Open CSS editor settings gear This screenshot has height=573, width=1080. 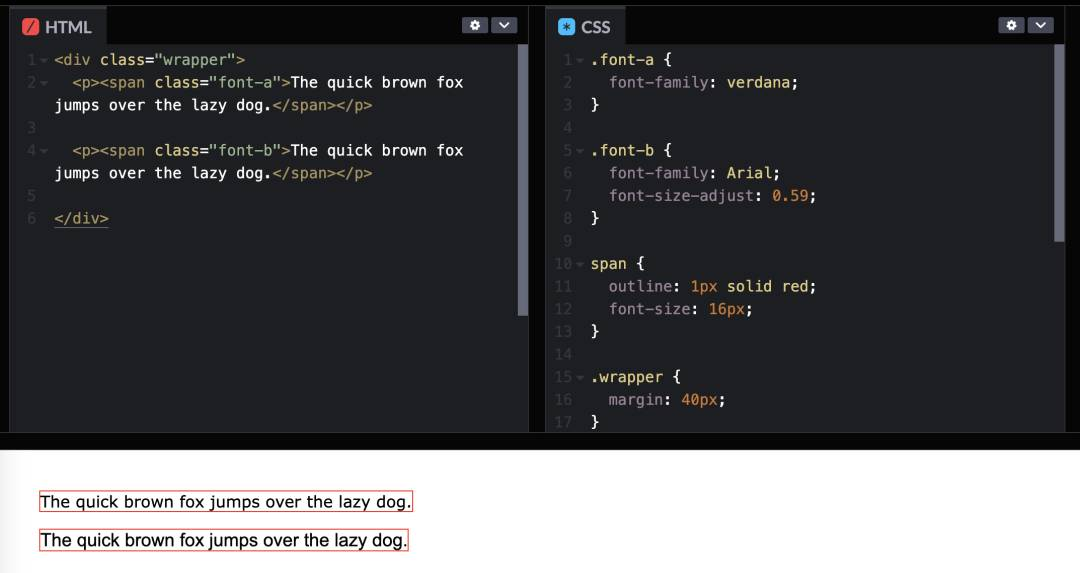[1011, 25]
